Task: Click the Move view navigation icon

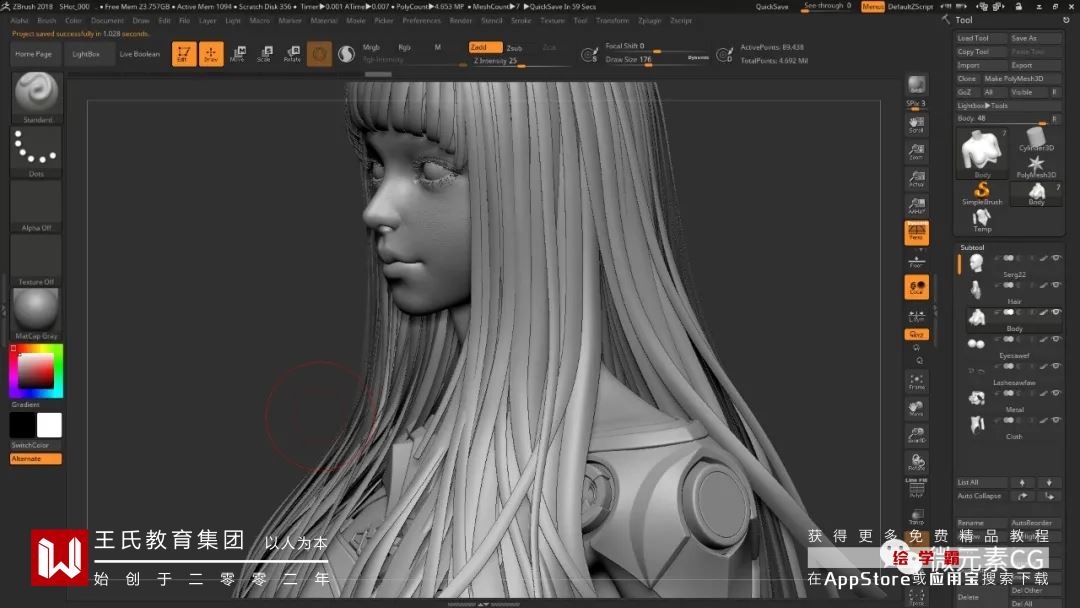Action: (x=916, y=409)
